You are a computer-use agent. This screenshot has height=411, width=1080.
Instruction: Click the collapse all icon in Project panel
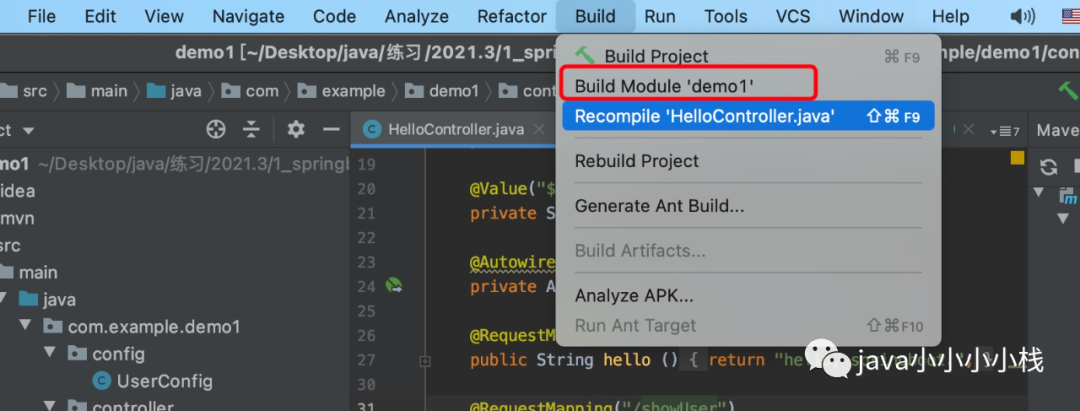pyautogui.click(x=251, y=129)
